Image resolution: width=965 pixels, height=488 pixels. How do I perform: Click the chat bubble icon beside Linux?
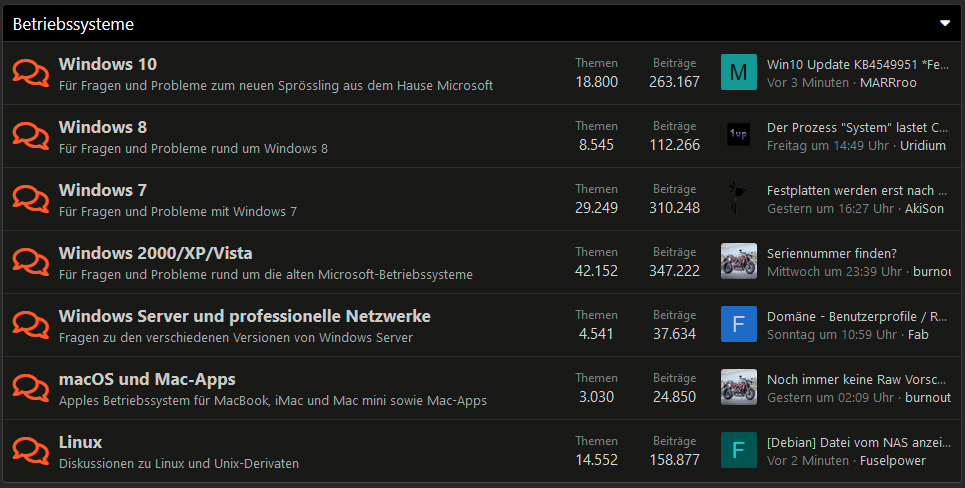click(31, 451)
